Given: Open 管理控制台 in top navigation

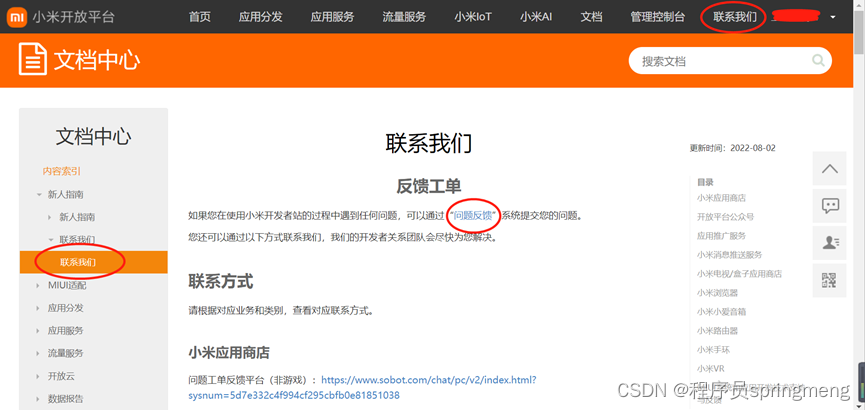Looking at the screenshot, I should 658,17.
